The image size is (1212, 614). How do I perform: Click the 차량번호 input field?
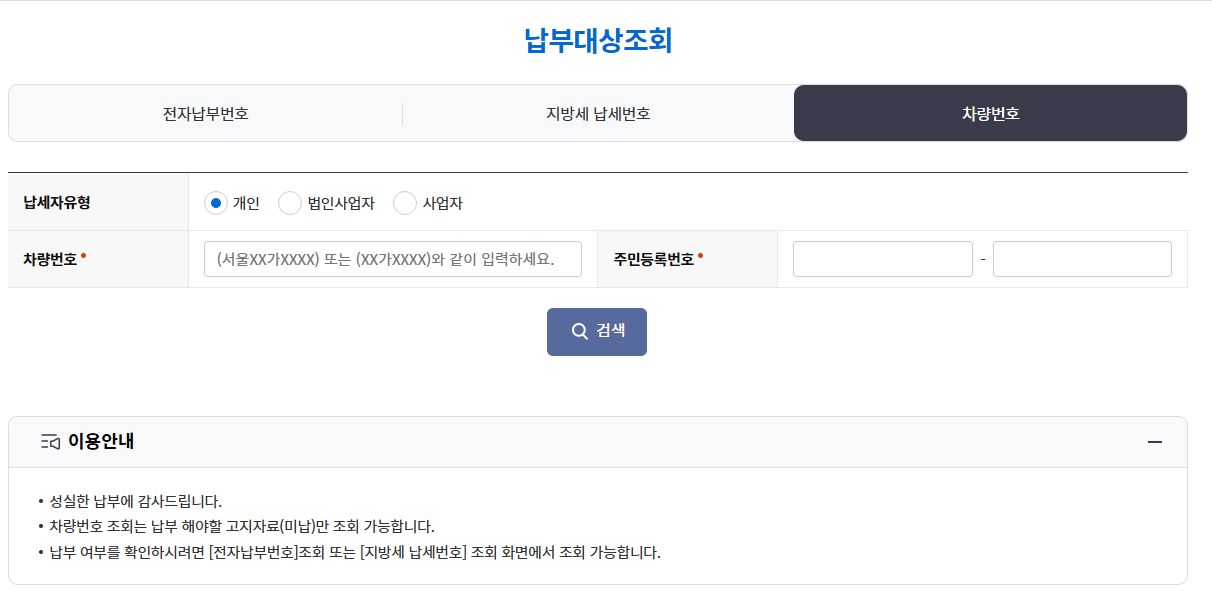click(393, 258)
